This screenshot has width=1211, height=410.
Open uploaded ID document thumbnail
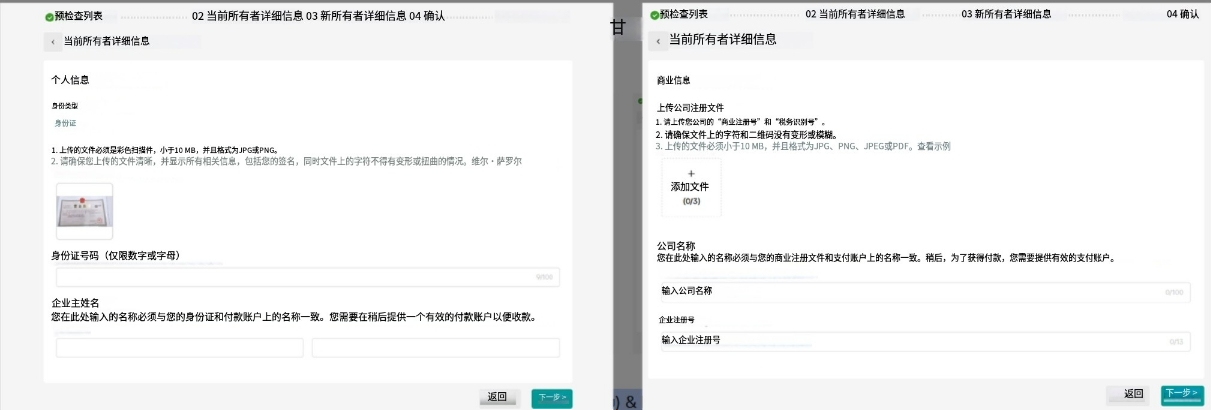click(x=85, y=210)
